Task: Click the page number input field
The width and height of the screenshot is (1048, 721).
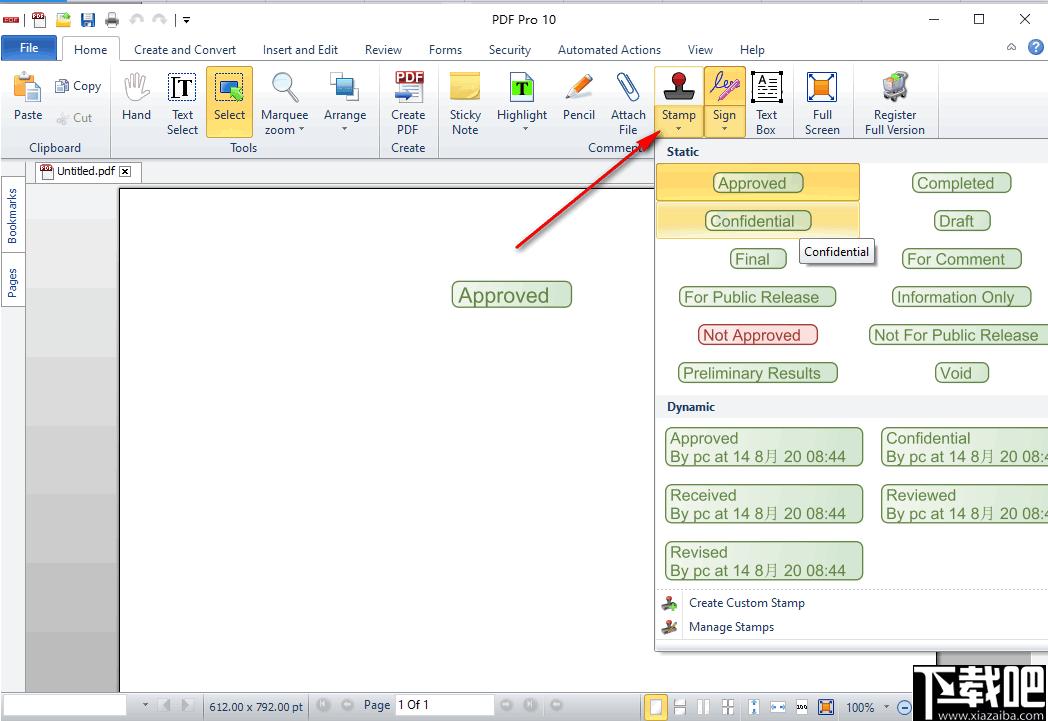Action: tap(444, 705)
